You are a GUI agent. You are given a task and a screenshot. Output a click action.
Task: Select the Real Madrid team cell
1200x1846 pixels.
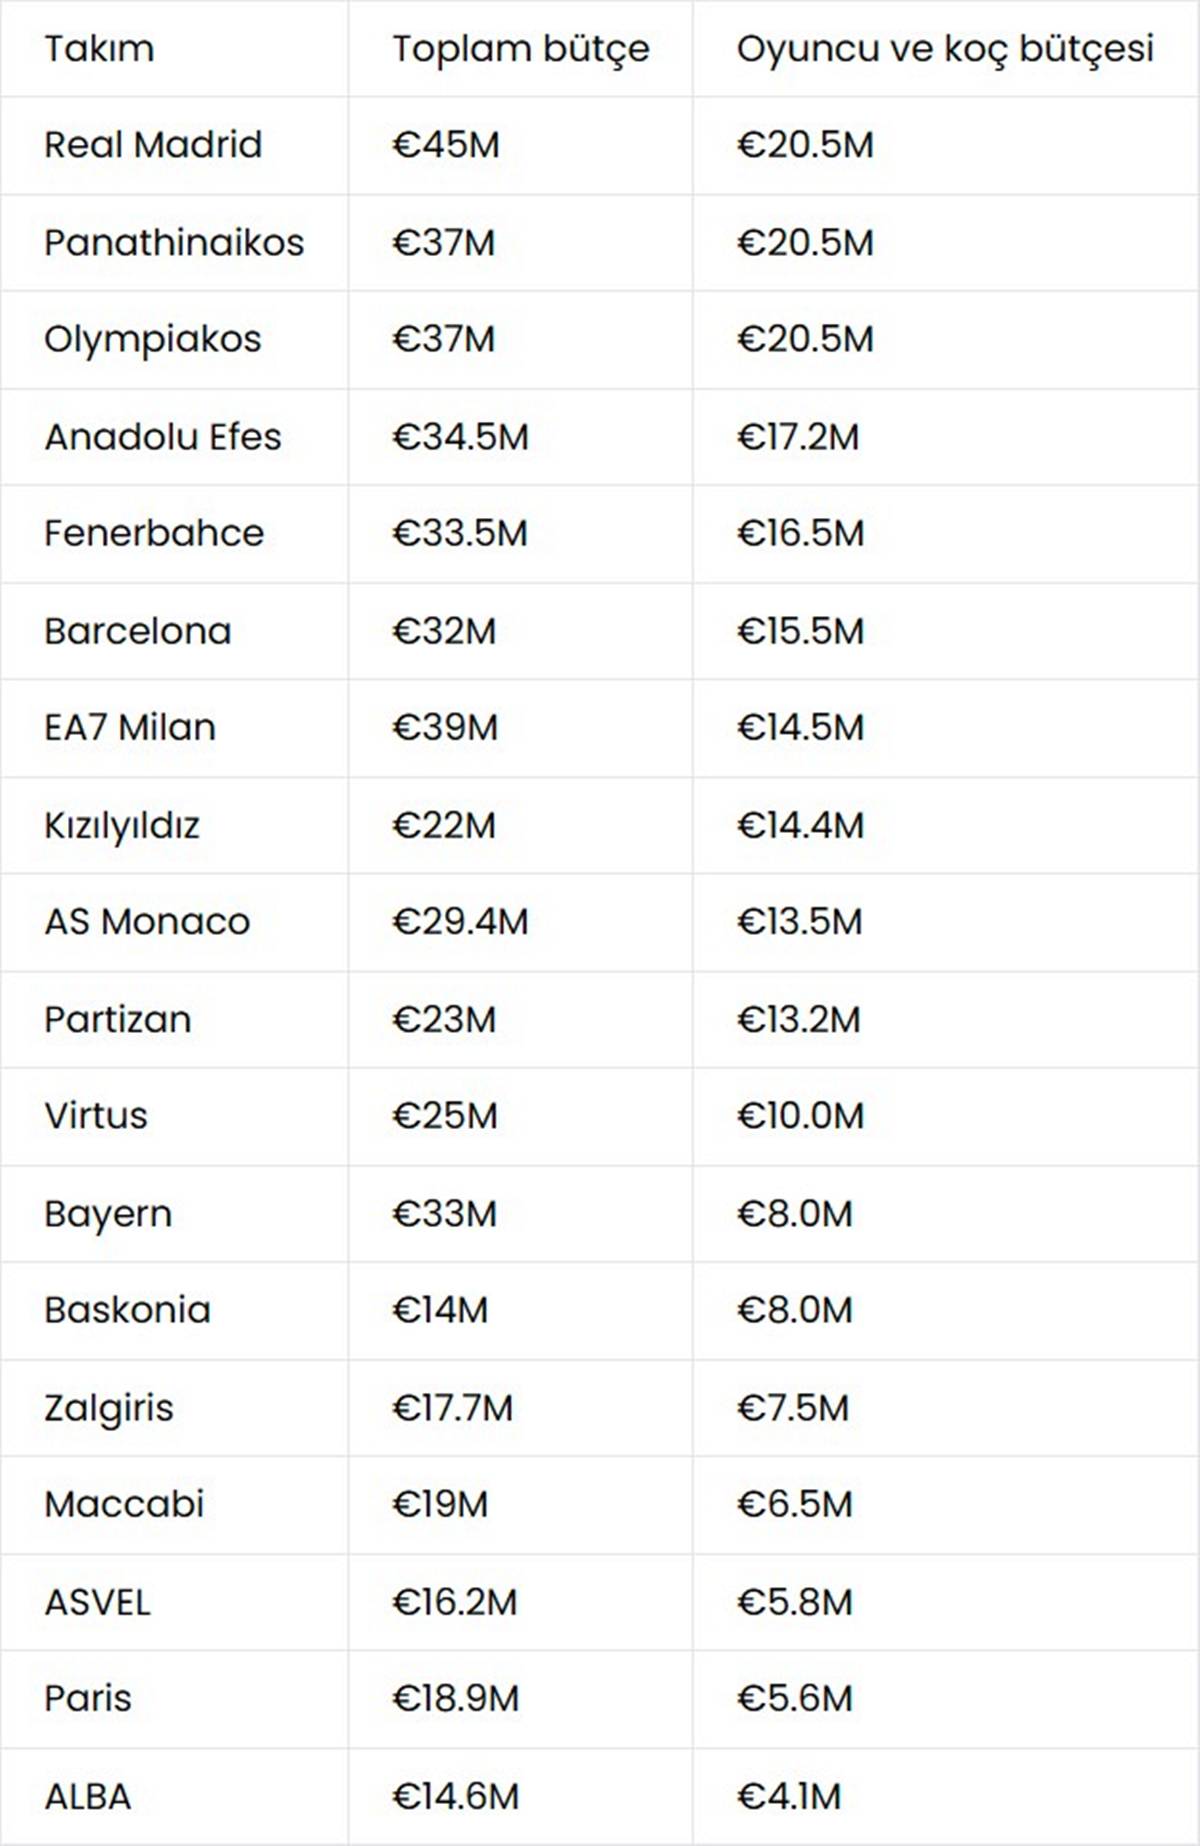(153, 145)
